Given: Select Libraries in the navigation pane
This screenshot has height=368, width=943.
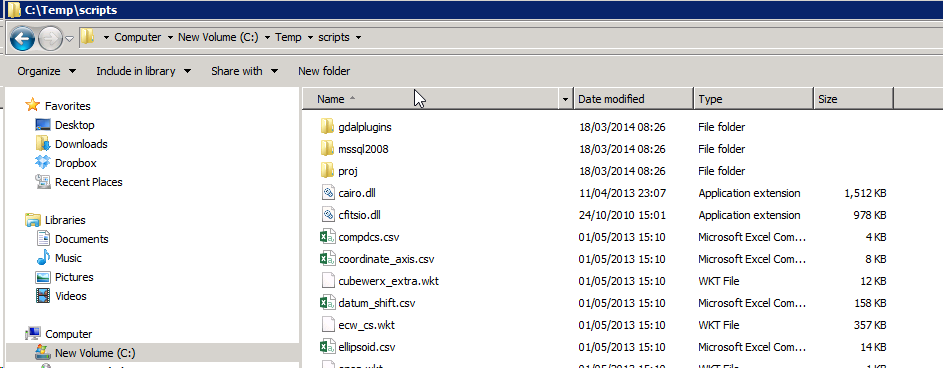Looking at the screenshot, I should tap(65, 220).
